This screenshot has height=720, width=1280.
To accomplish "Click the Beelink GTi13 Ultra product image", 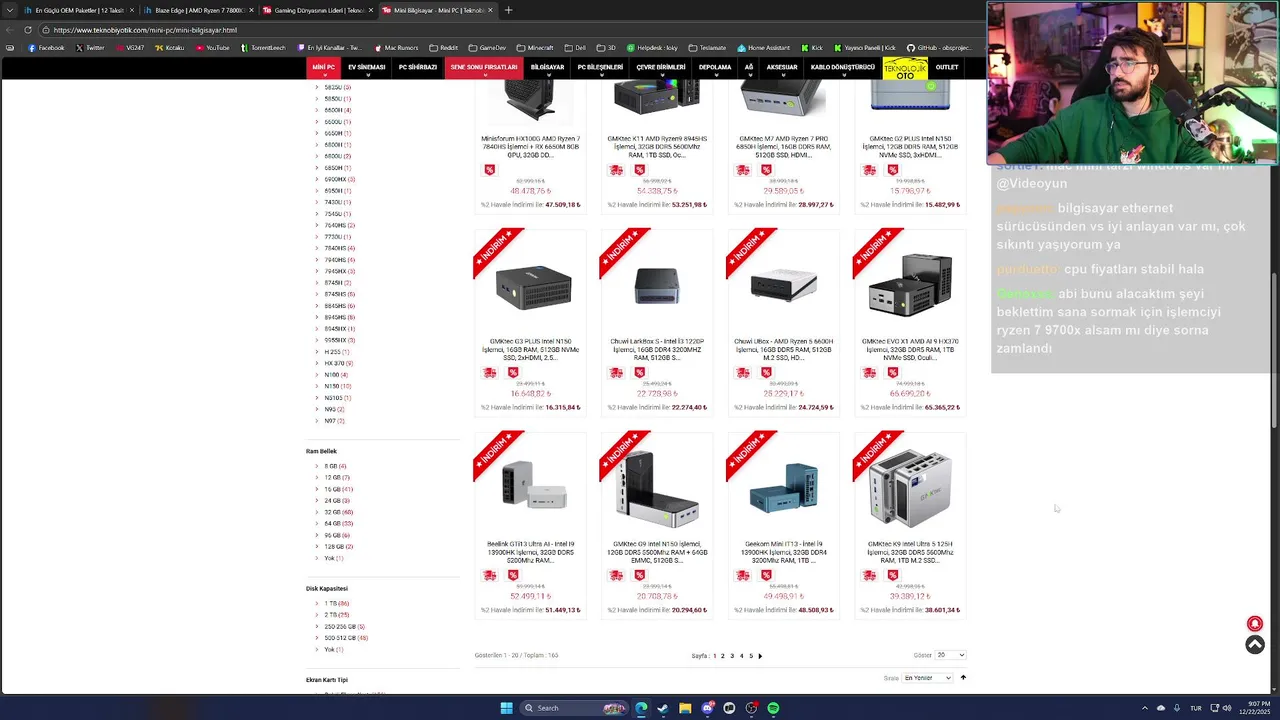I will point(534,487).
